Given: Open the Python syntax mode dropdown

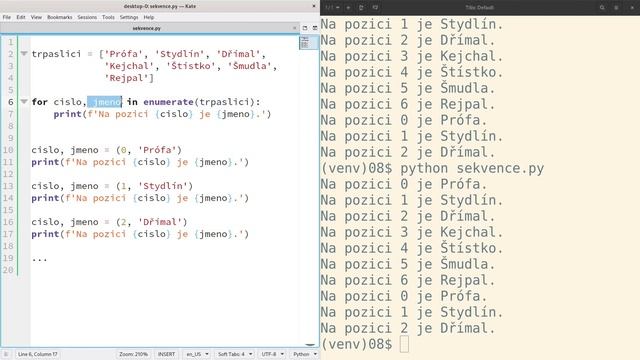Looking at the screenshot, I should [305, 354].
